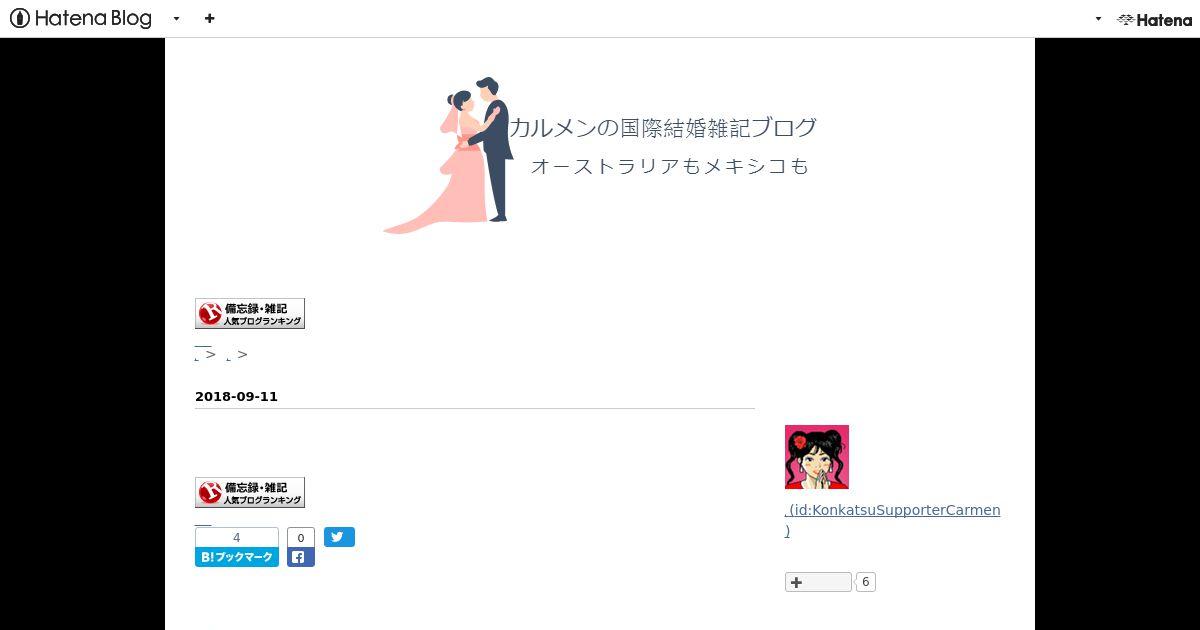Open the dropdown arrow beside Hatena Blog
Image resolution: width=1200 pixels, height=630 pixels.
click(177, 18)
